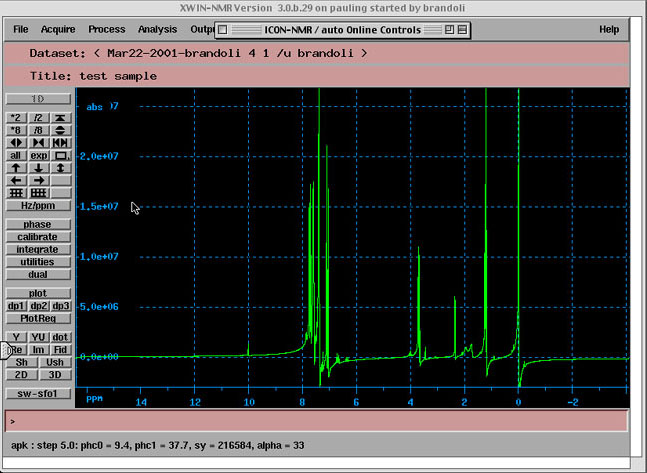
Task: Toggle the Y axis display button
Action: (x=16, y=337)
